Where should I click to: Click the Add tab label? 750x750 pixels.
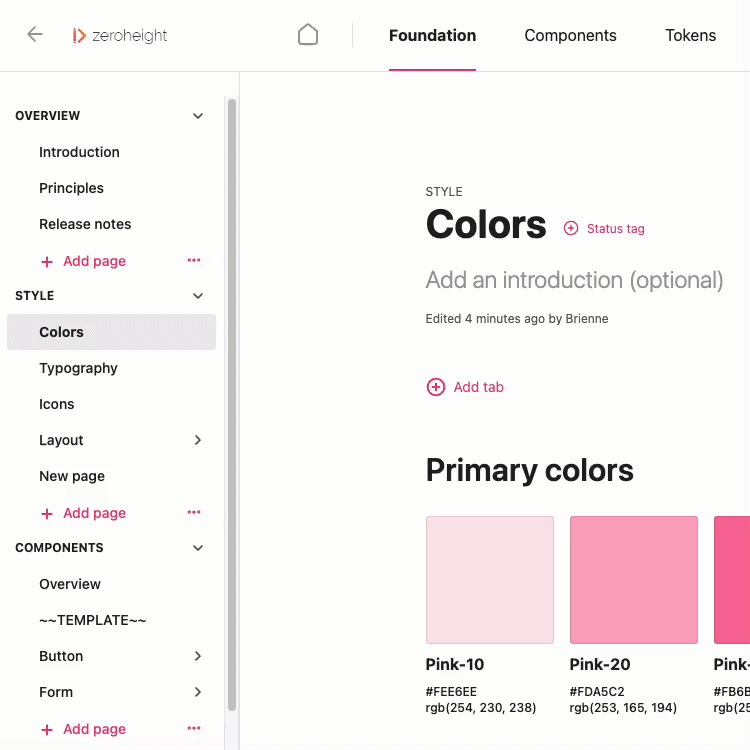click(x=478, y=387)
